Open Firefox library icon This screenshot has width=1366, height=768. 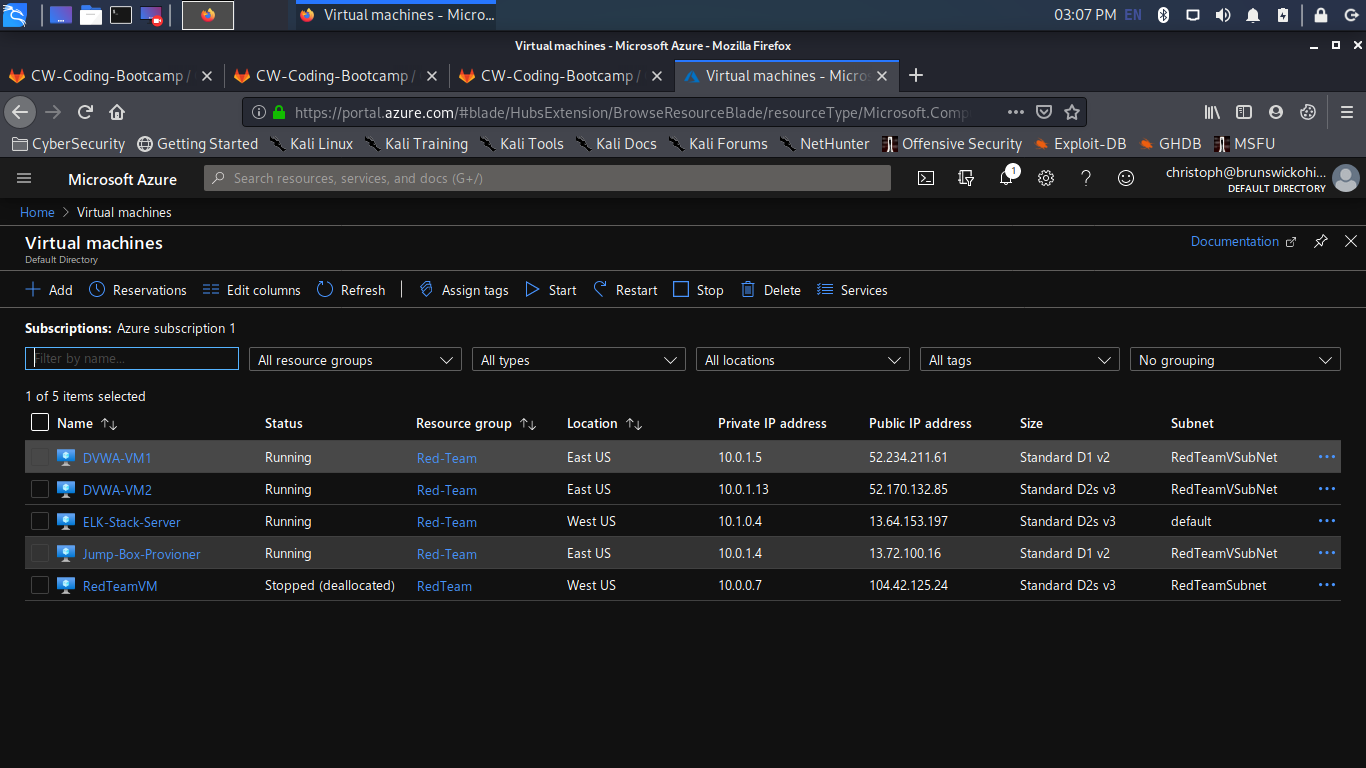[x=1212, y=111]
